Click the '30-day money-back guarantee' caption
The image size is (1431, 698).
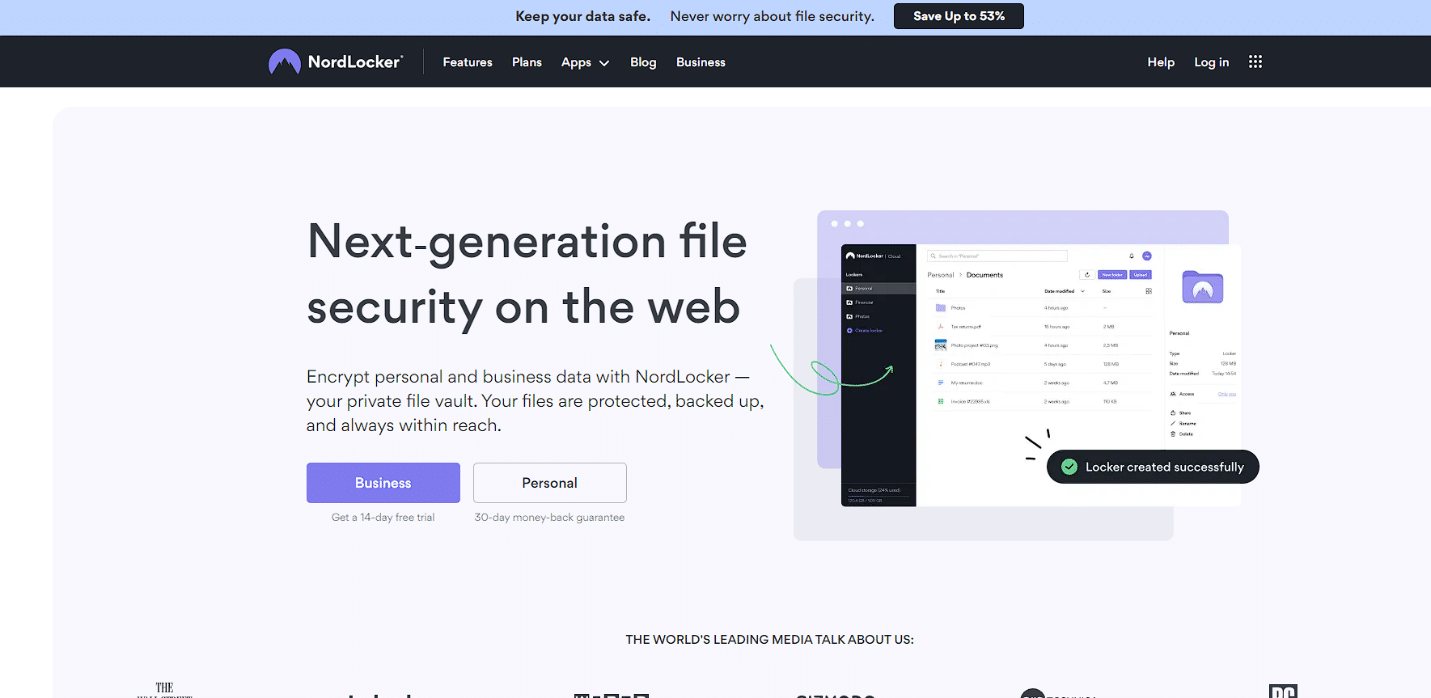click(550, 517)
